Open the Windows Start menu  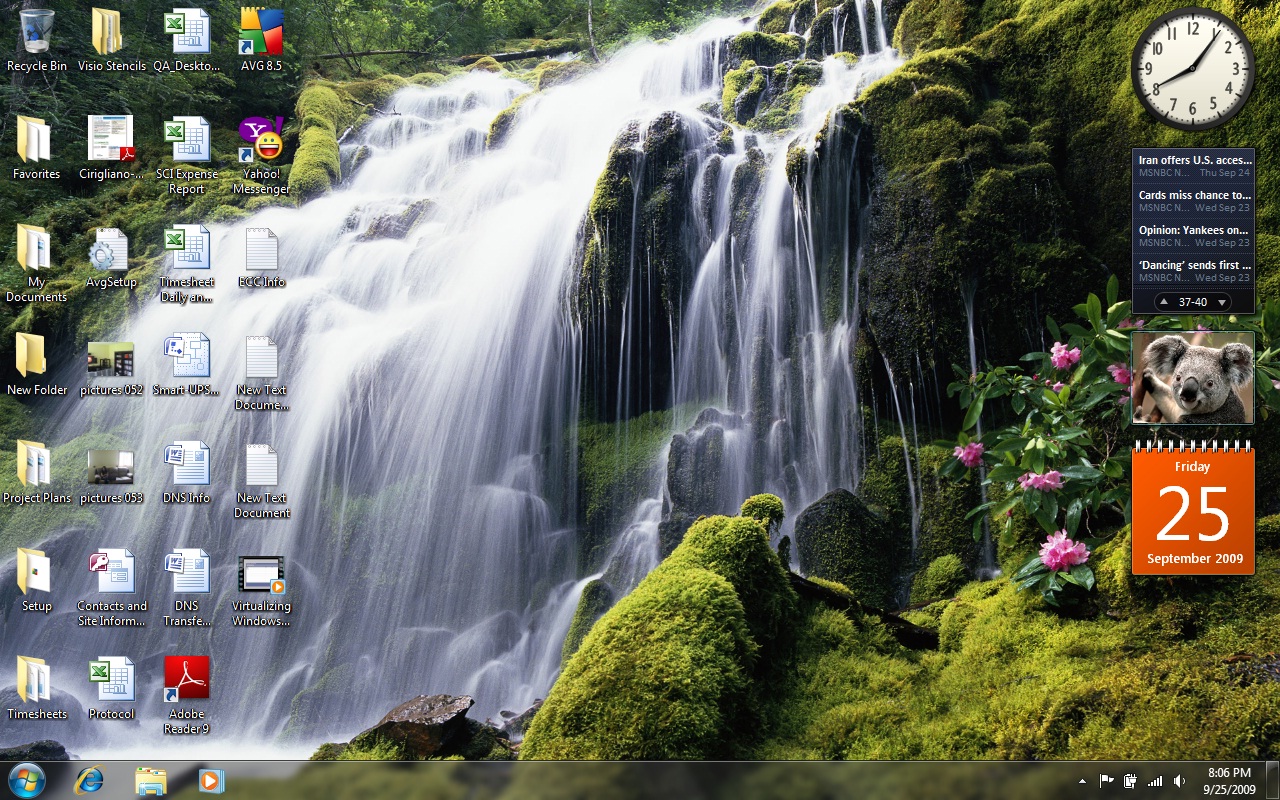pyautogui.click(x=26, y=780)
